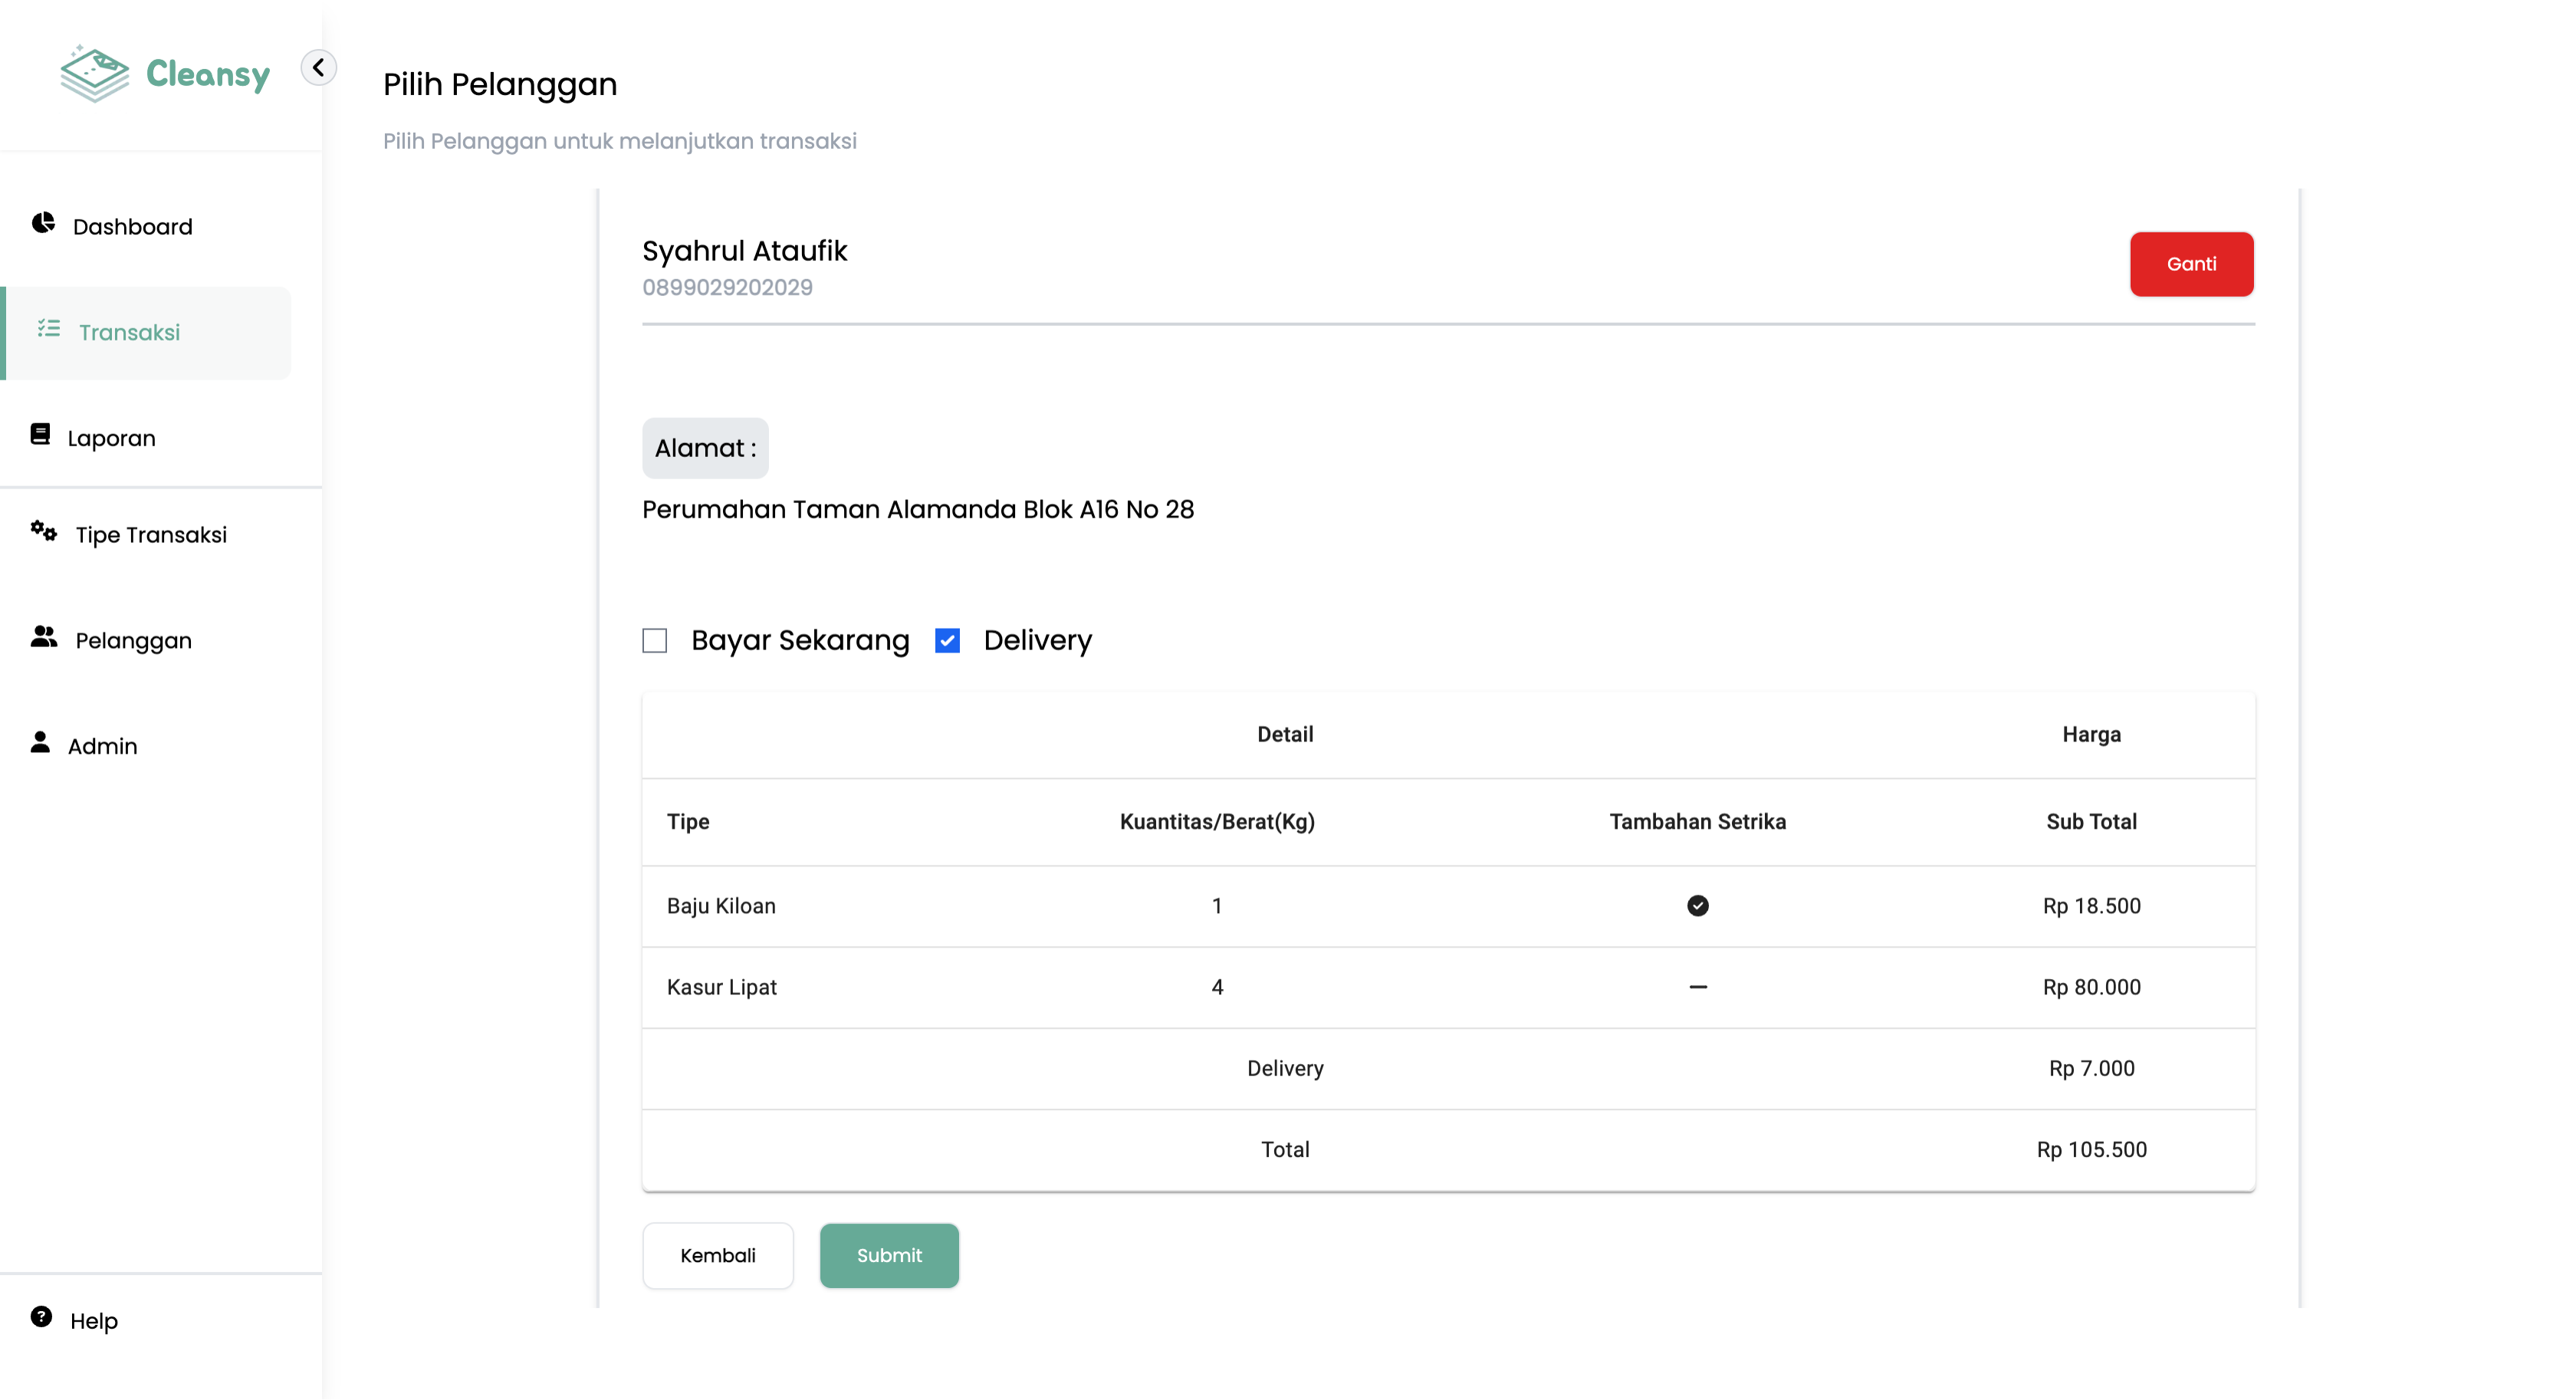Image resolution: width=2576 pixels, height=1400 pixels.
Task: Click the Baju Kiloan quantity 1
Action: click(1217, 906)
